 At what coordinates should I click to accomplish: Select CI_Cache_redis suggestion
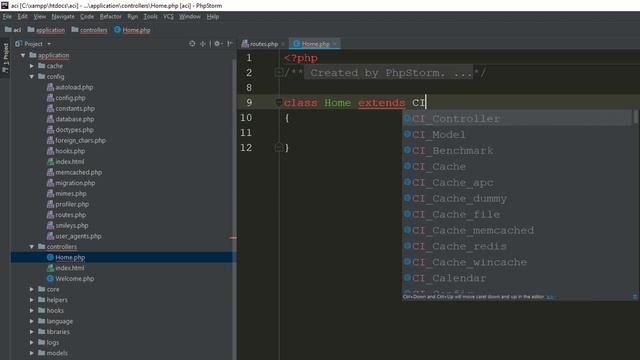[x=517, y=246]
